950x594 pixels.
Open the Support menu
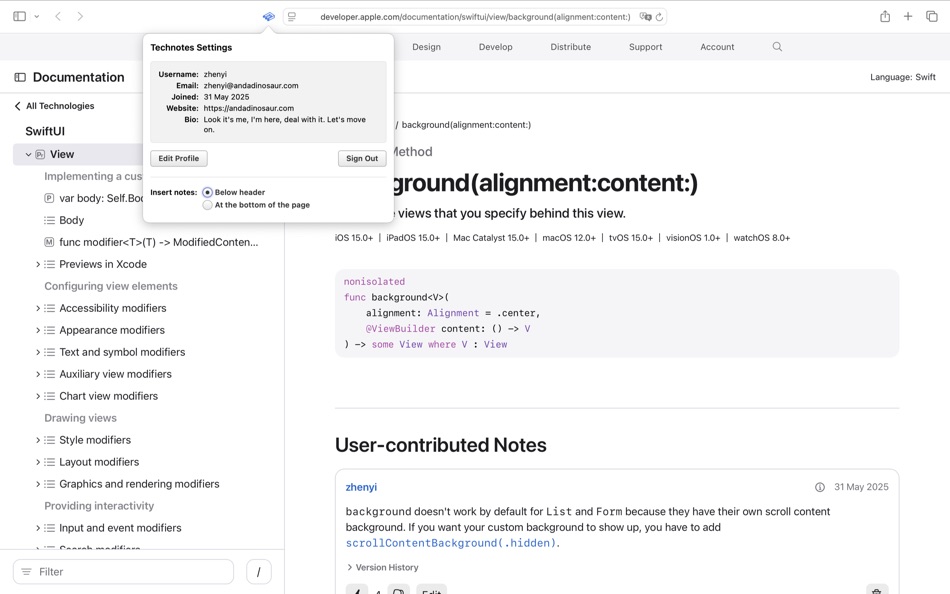(x=645, y=47)
